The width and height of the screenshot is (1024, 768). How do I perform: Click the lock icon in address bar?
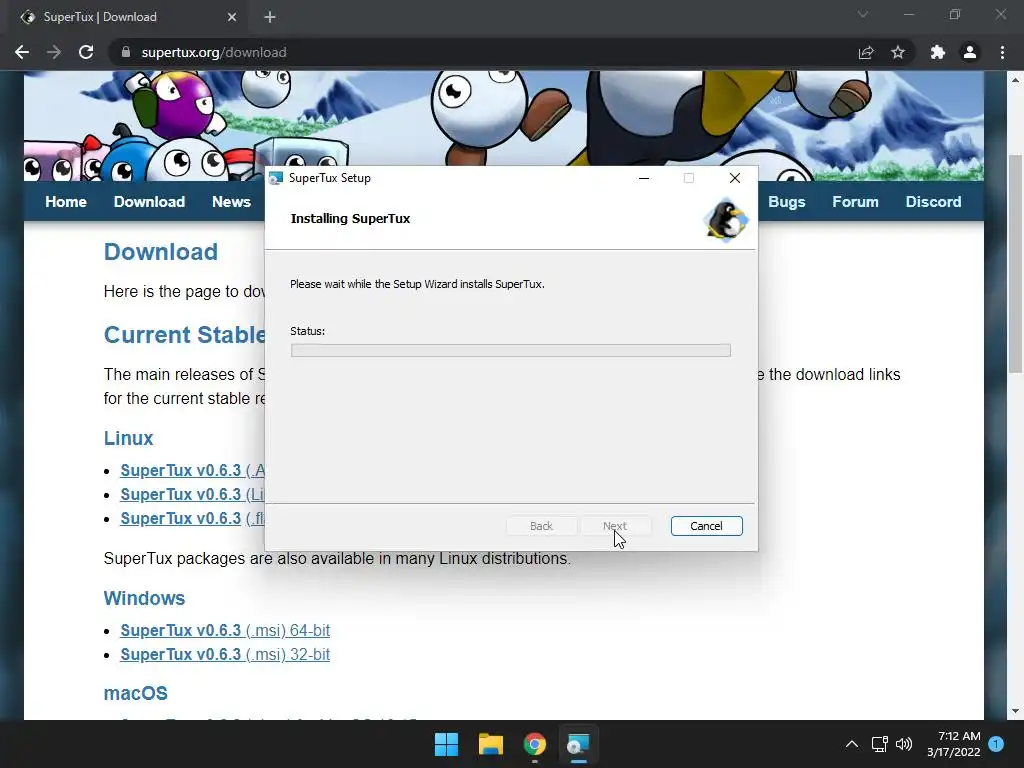tap(125, 52)
